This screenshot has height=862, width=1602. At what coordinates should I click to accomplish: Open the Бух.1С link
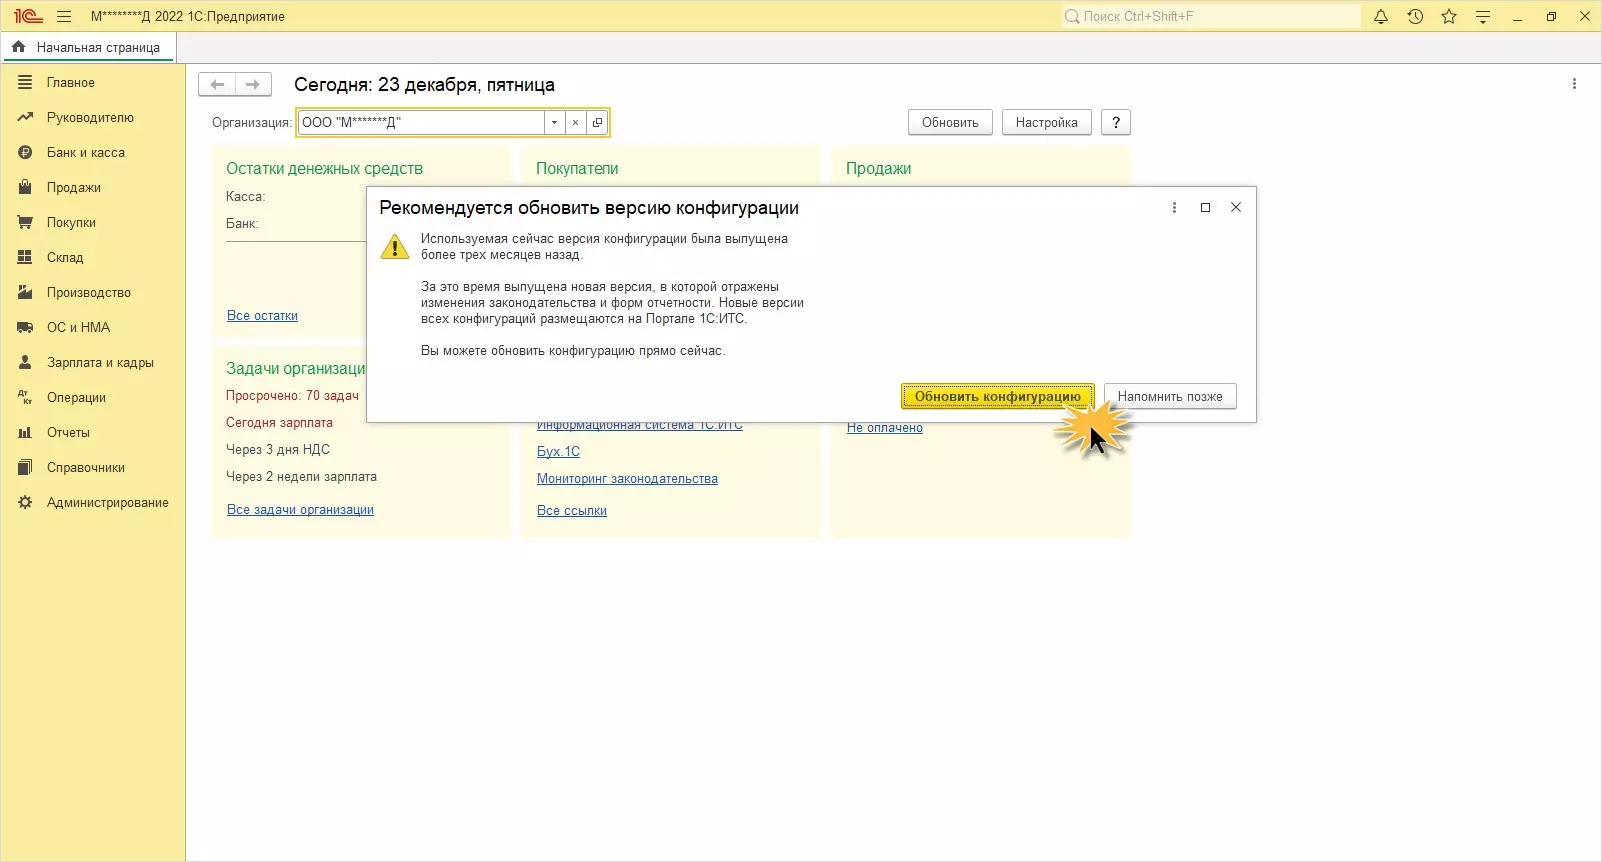click(558, 451)
